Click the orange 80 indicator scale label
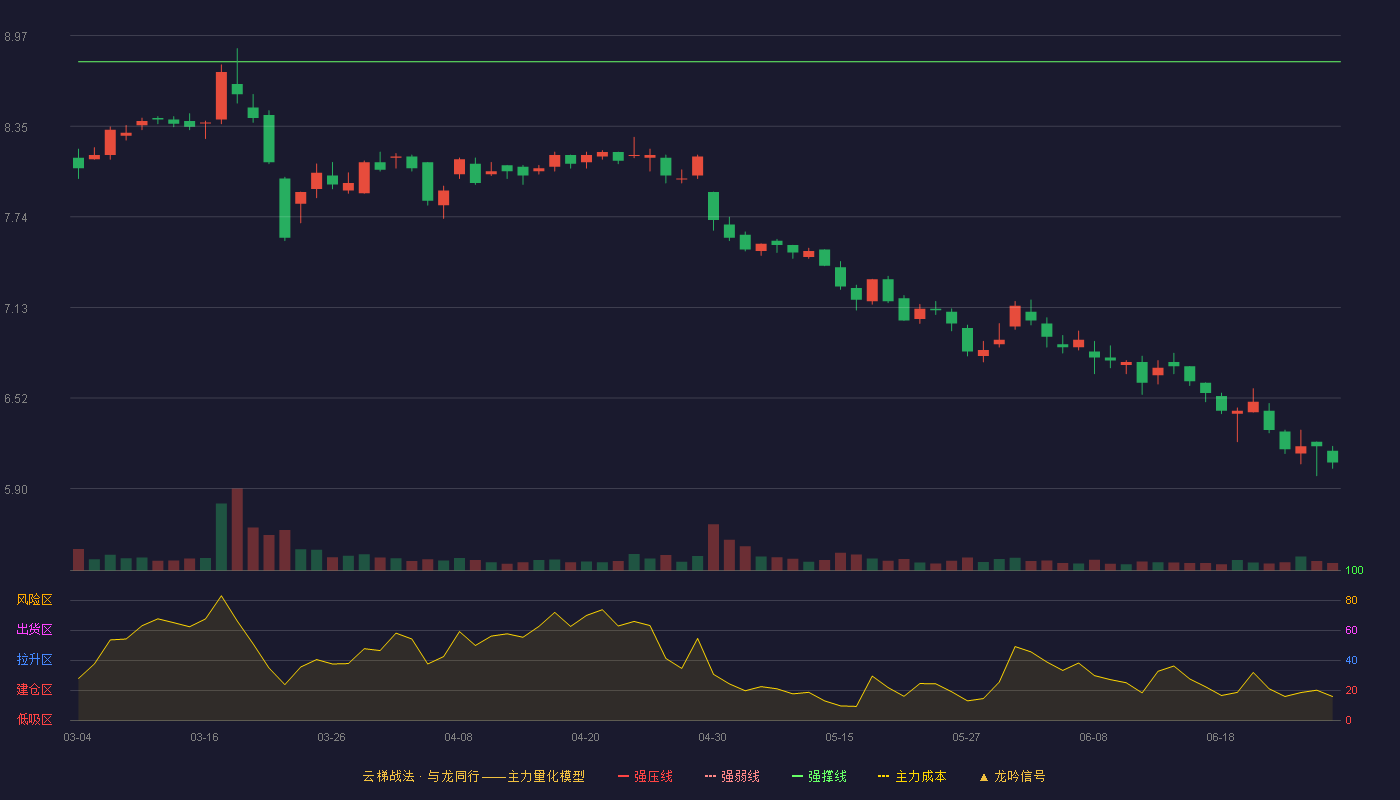Screen dimensions: 1400x800 coord(1351,601)
